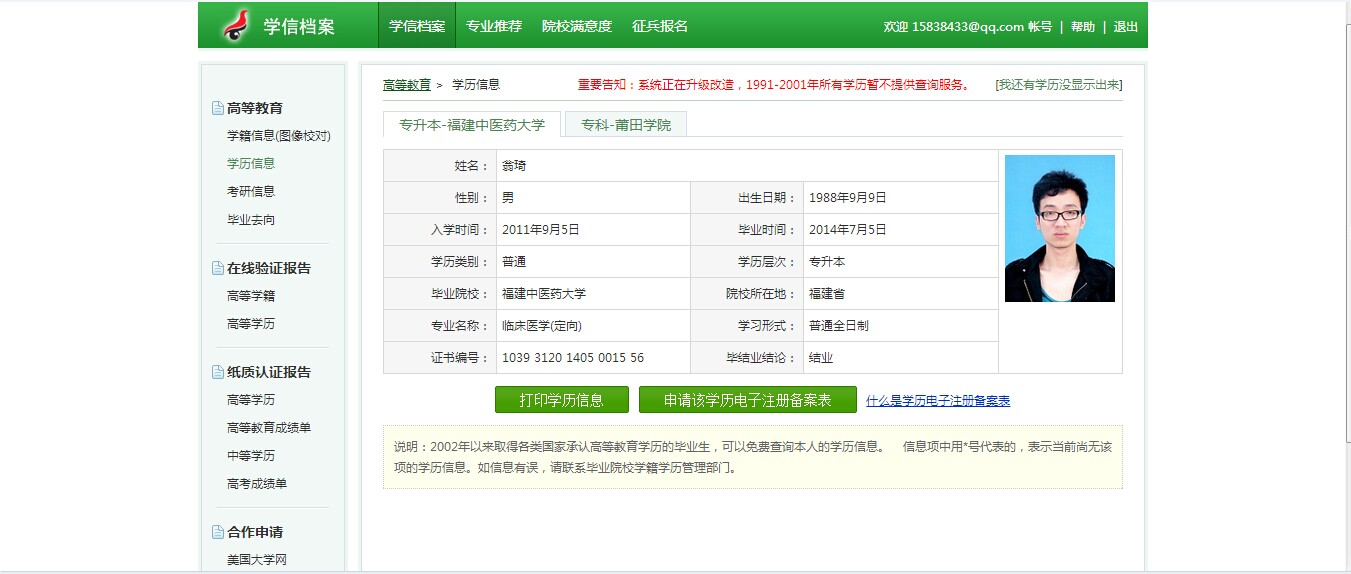Click 申请该学历电子注册备案表 button
This screenshot has width=1351, height=574.
pos(748,400)
